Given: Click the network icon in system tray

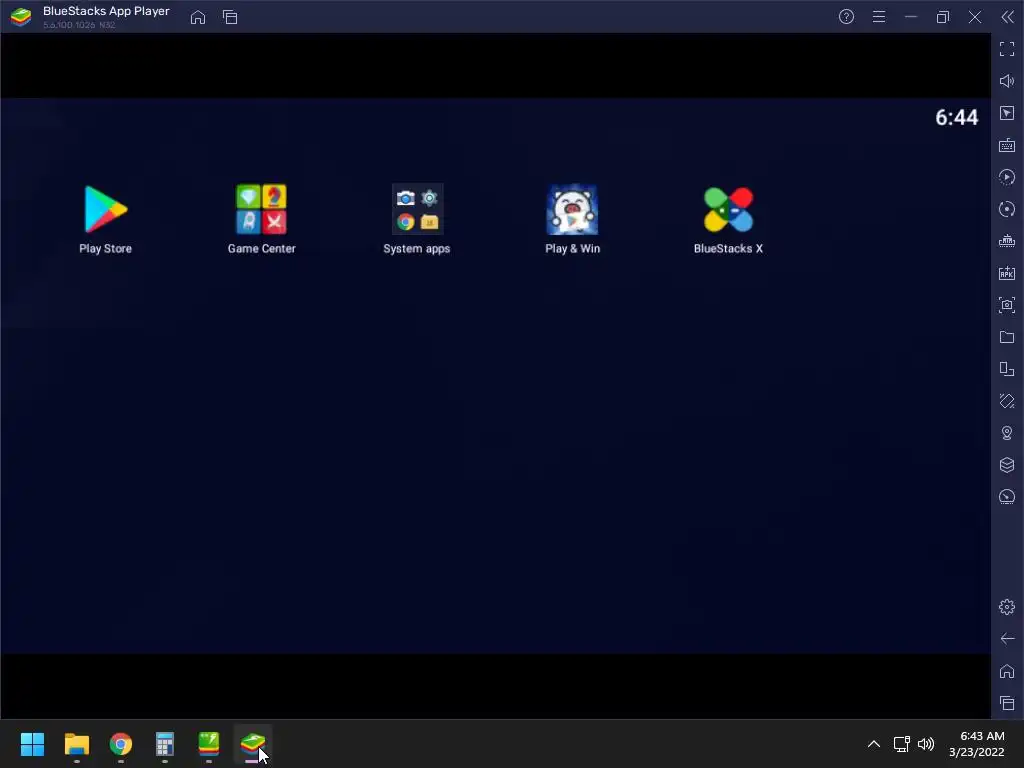Looking at the screenshot, I should (x=902, y=744).
